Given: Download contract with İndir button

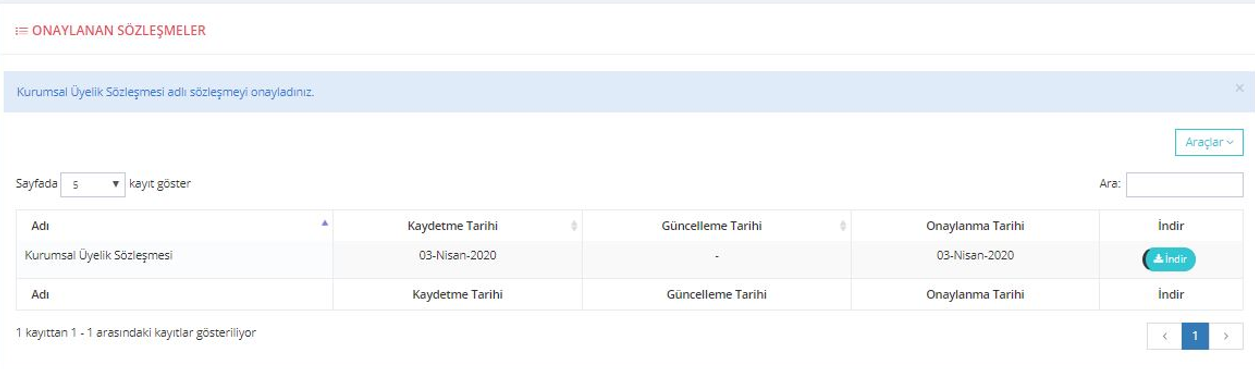Looking at the screenshot, I should 1170,258.
